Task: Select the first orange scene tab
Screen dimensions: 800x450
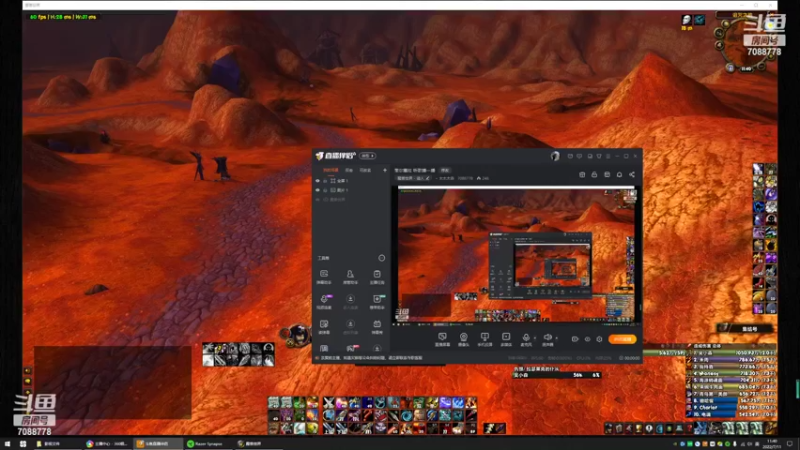Action: coord(331,170)
